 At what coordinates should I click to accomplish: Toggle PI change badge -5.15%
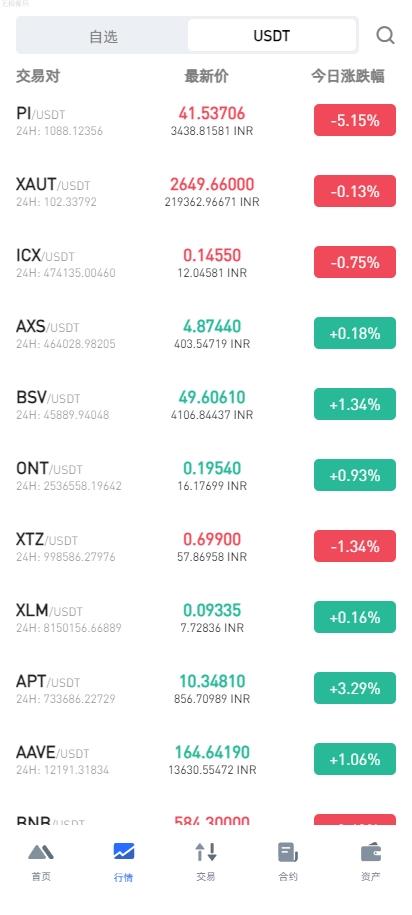(x=355, y=120)
